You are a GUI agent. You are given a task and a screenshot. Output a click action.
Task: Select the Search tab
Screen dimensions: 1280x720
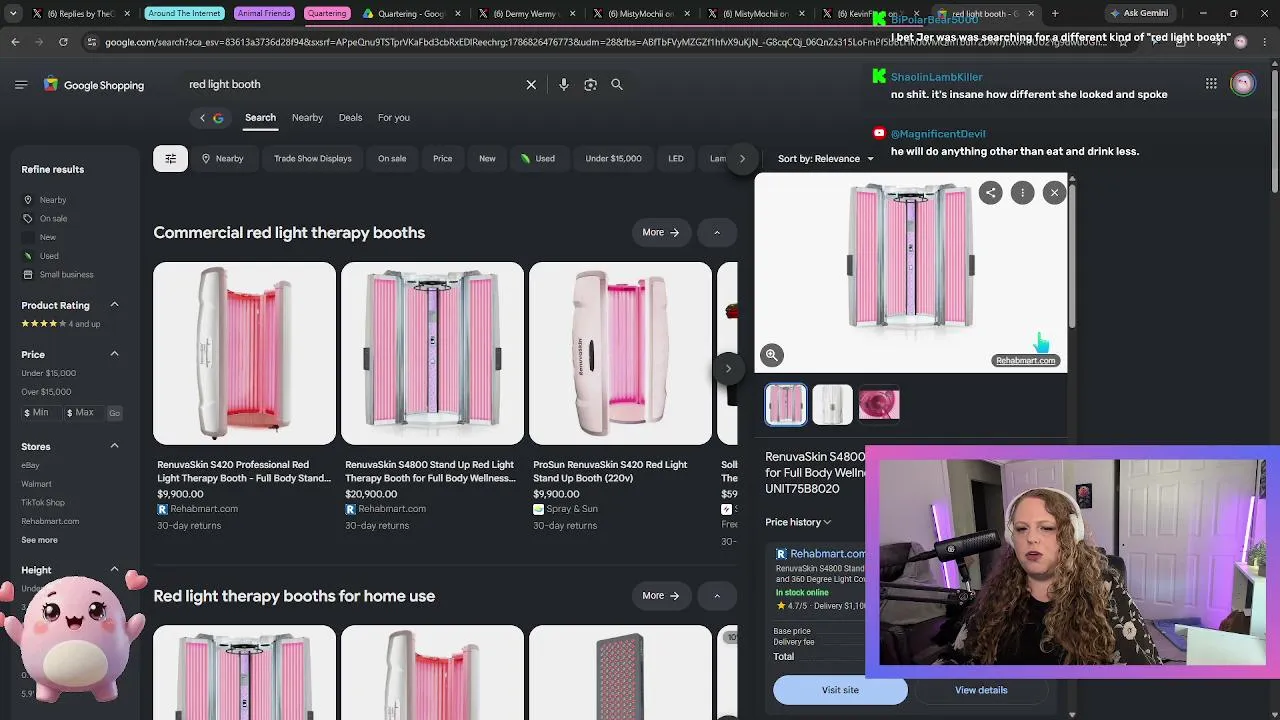pyautogui.click(x=260, y=118)
